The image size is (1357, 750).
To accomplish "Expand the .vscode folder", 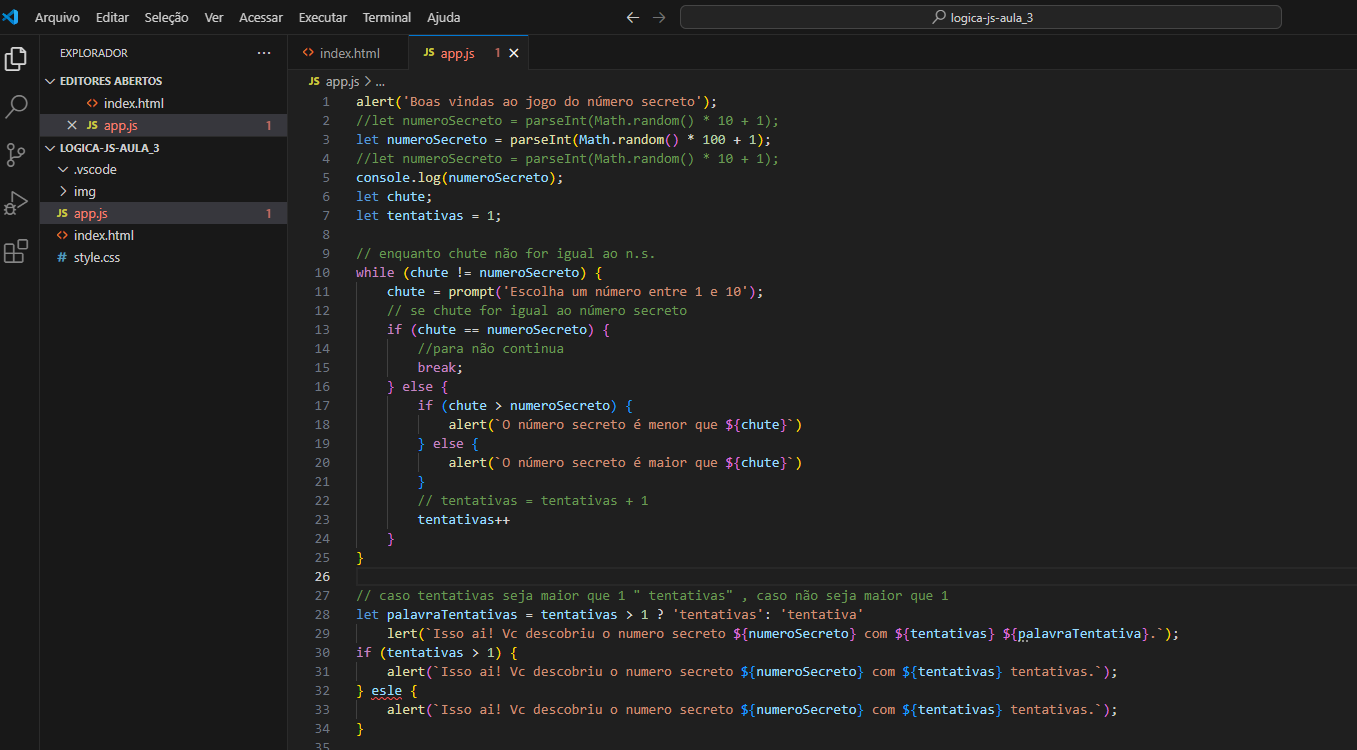I will (x=64, y=169).
